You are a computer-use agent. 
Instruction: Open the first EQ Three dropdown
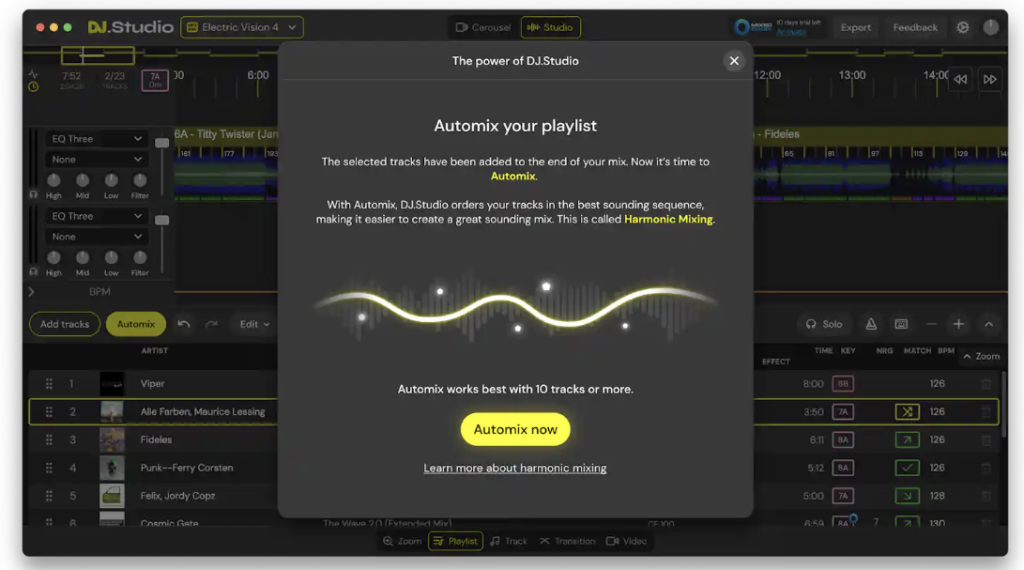97,139
